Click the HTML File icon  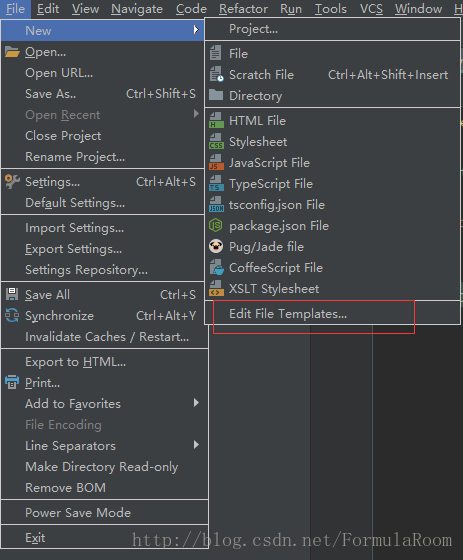[216, 121]
